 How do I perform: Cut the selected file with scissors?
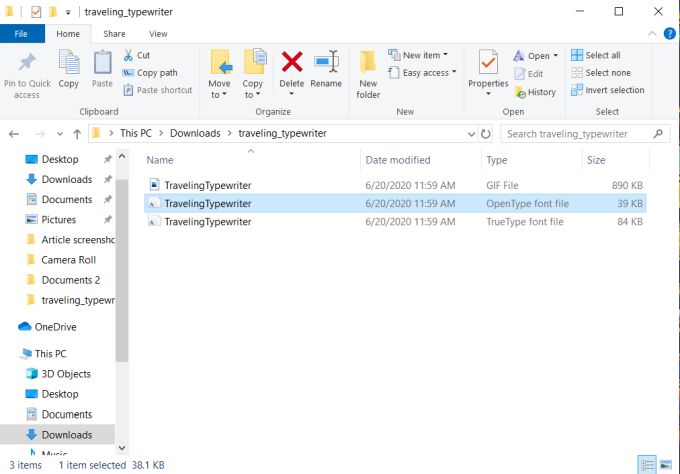[x=137, y=55]
